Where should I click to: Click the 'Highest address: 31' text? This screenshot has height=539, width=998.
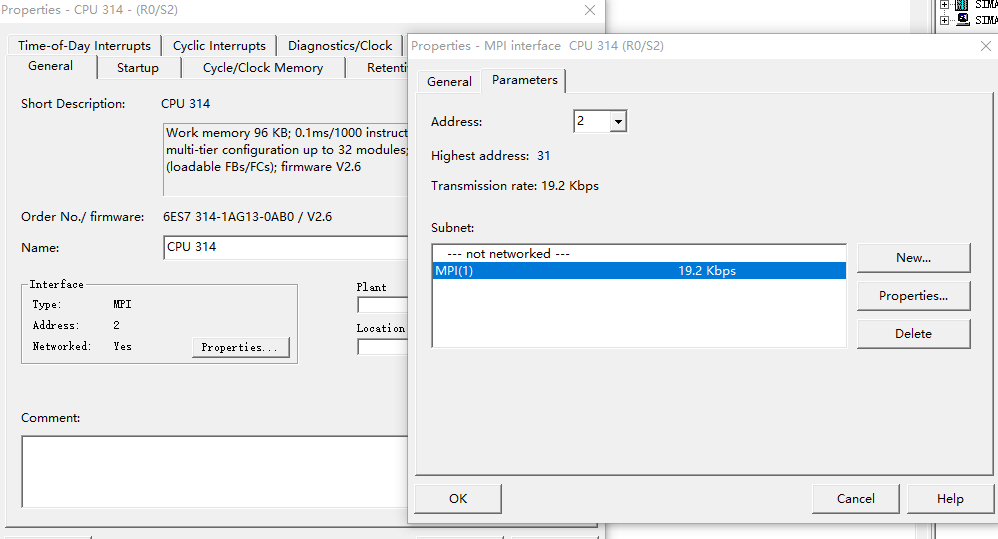pos(490,156)
